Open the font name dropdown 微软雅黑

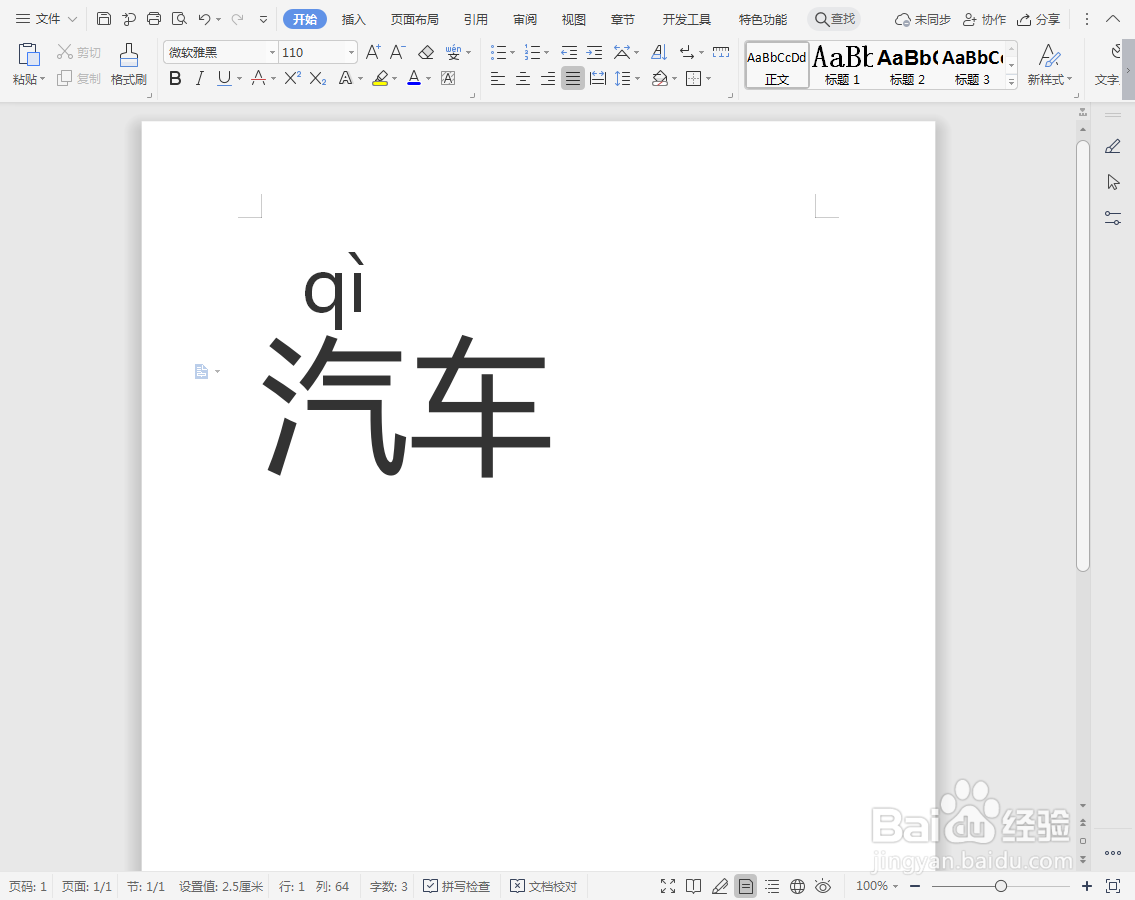click(272, 52)
